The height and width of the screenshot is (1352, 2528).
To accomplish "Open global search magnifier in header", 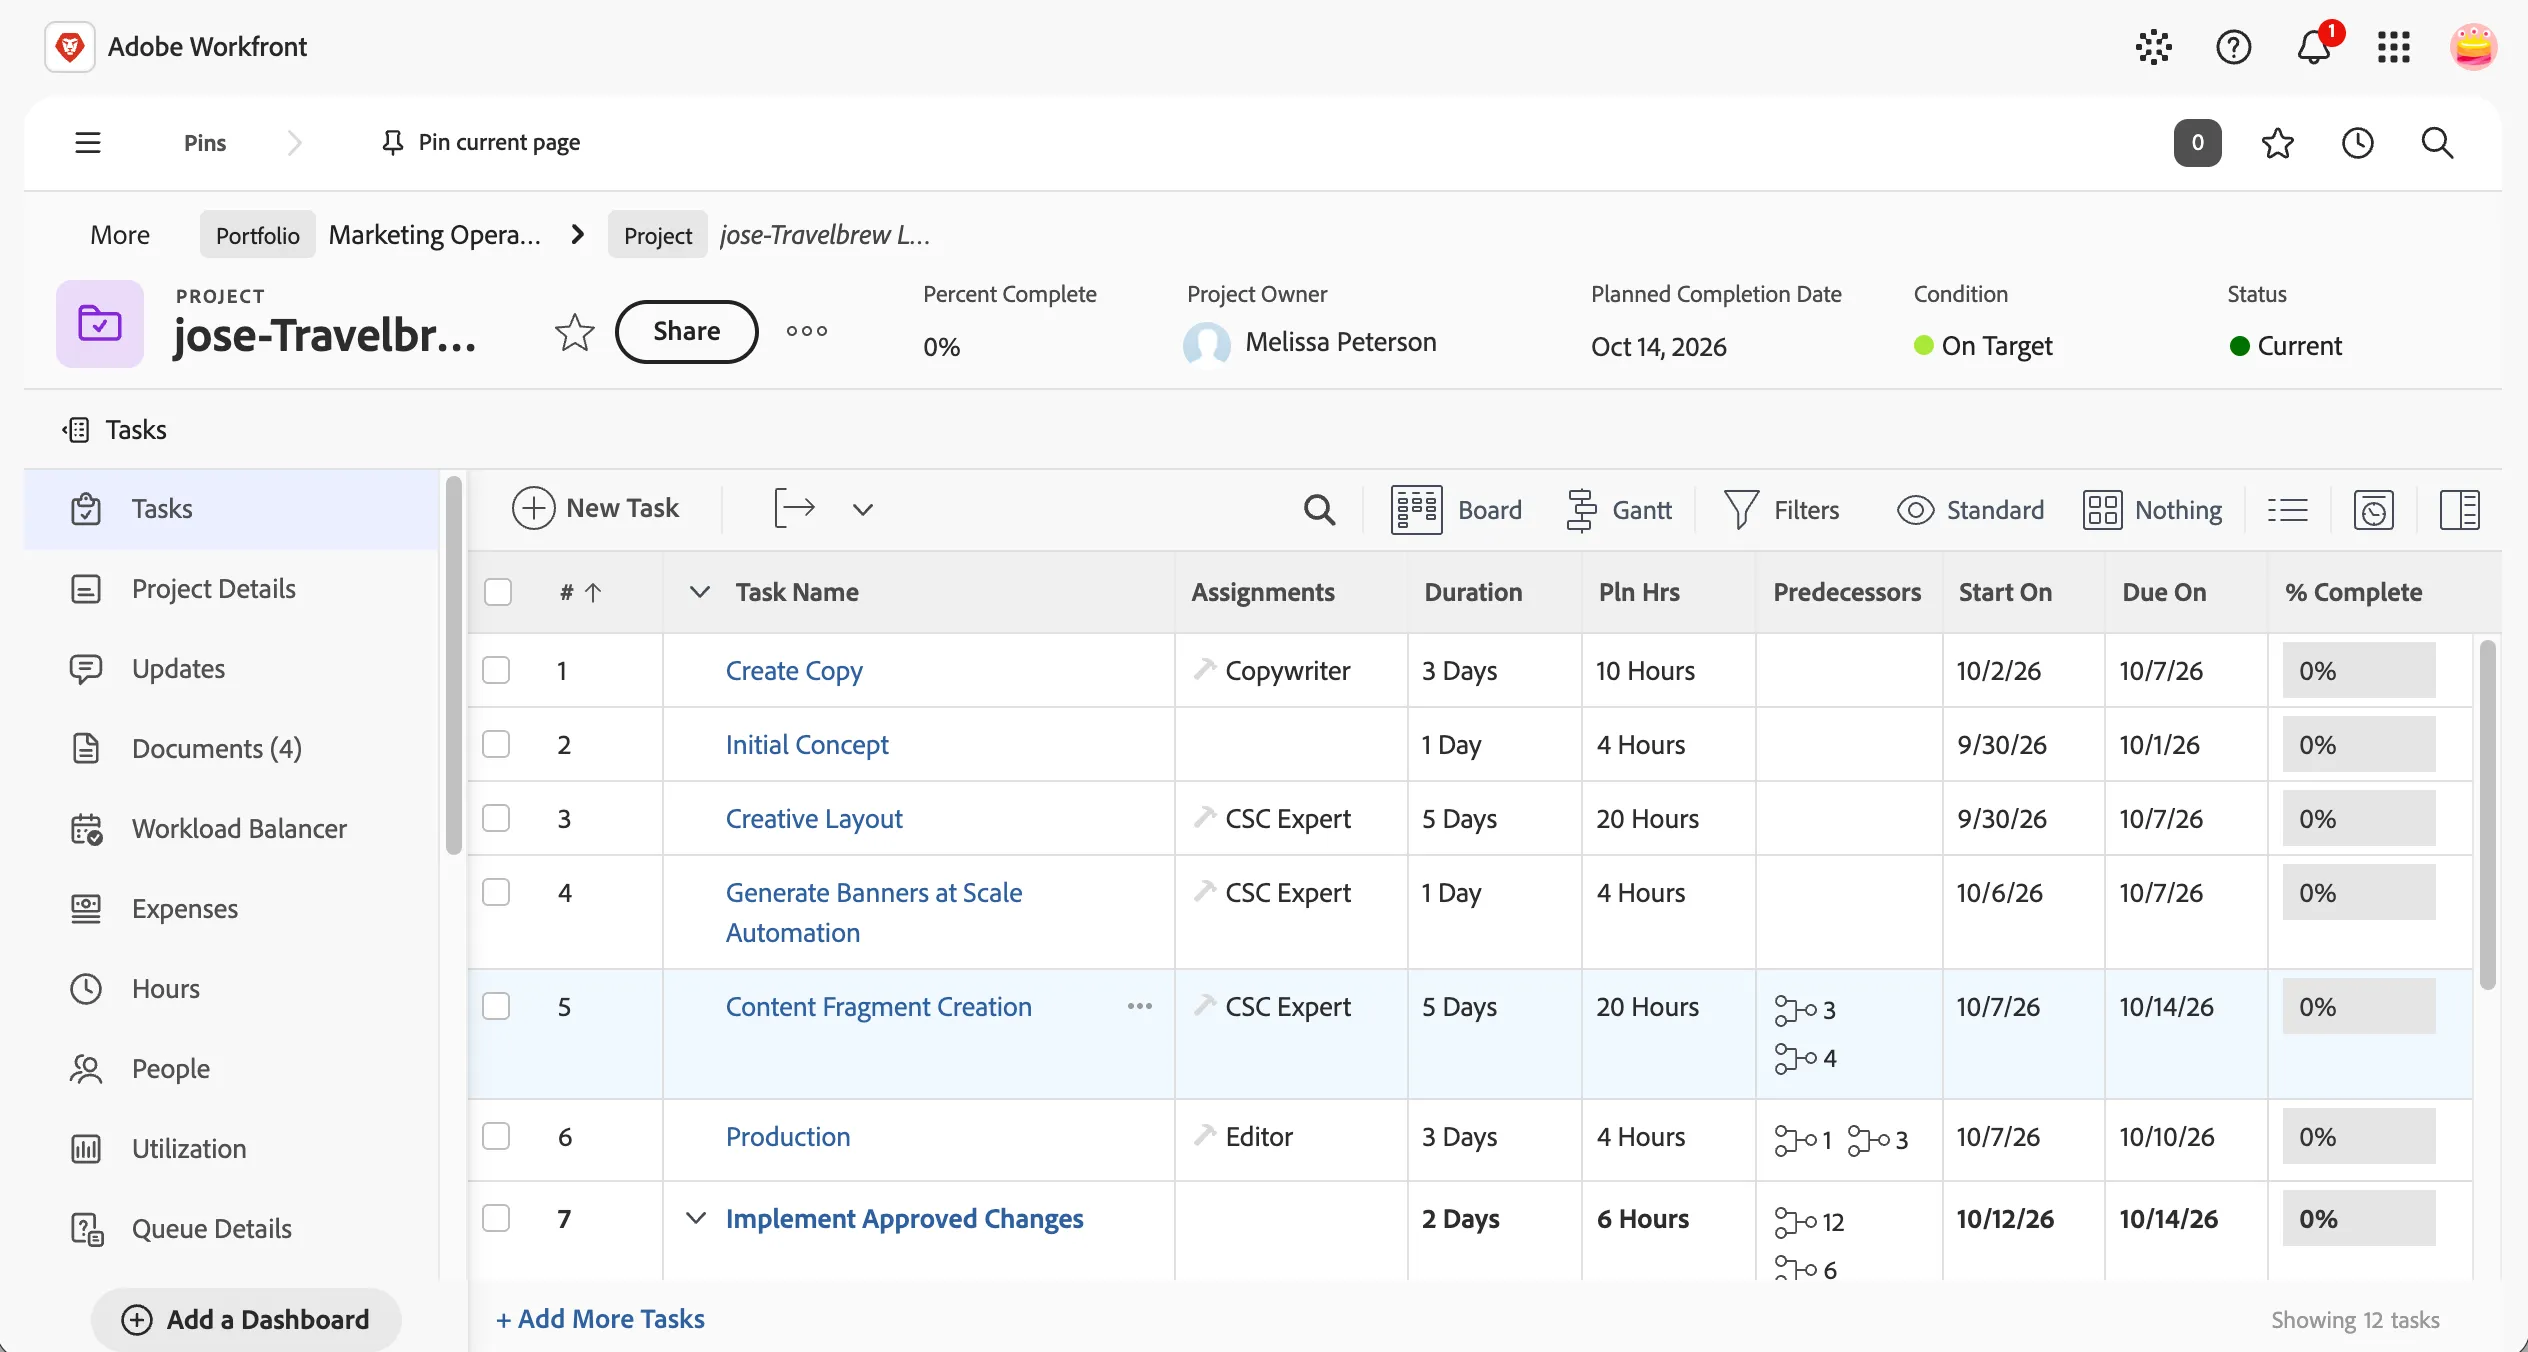I will tap(2437, 143).
